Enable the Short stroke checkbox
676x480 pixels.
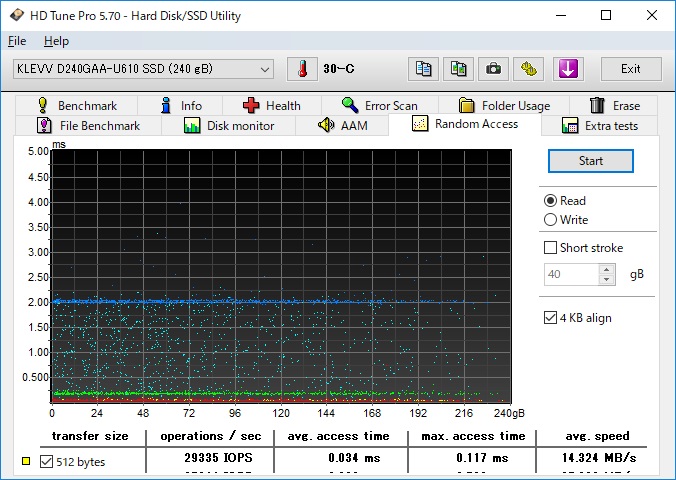[550, 248]
